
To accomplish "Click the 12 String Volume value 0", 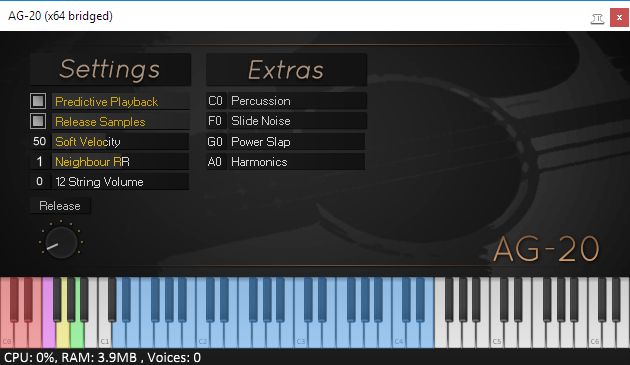I will tap(39, 181).
